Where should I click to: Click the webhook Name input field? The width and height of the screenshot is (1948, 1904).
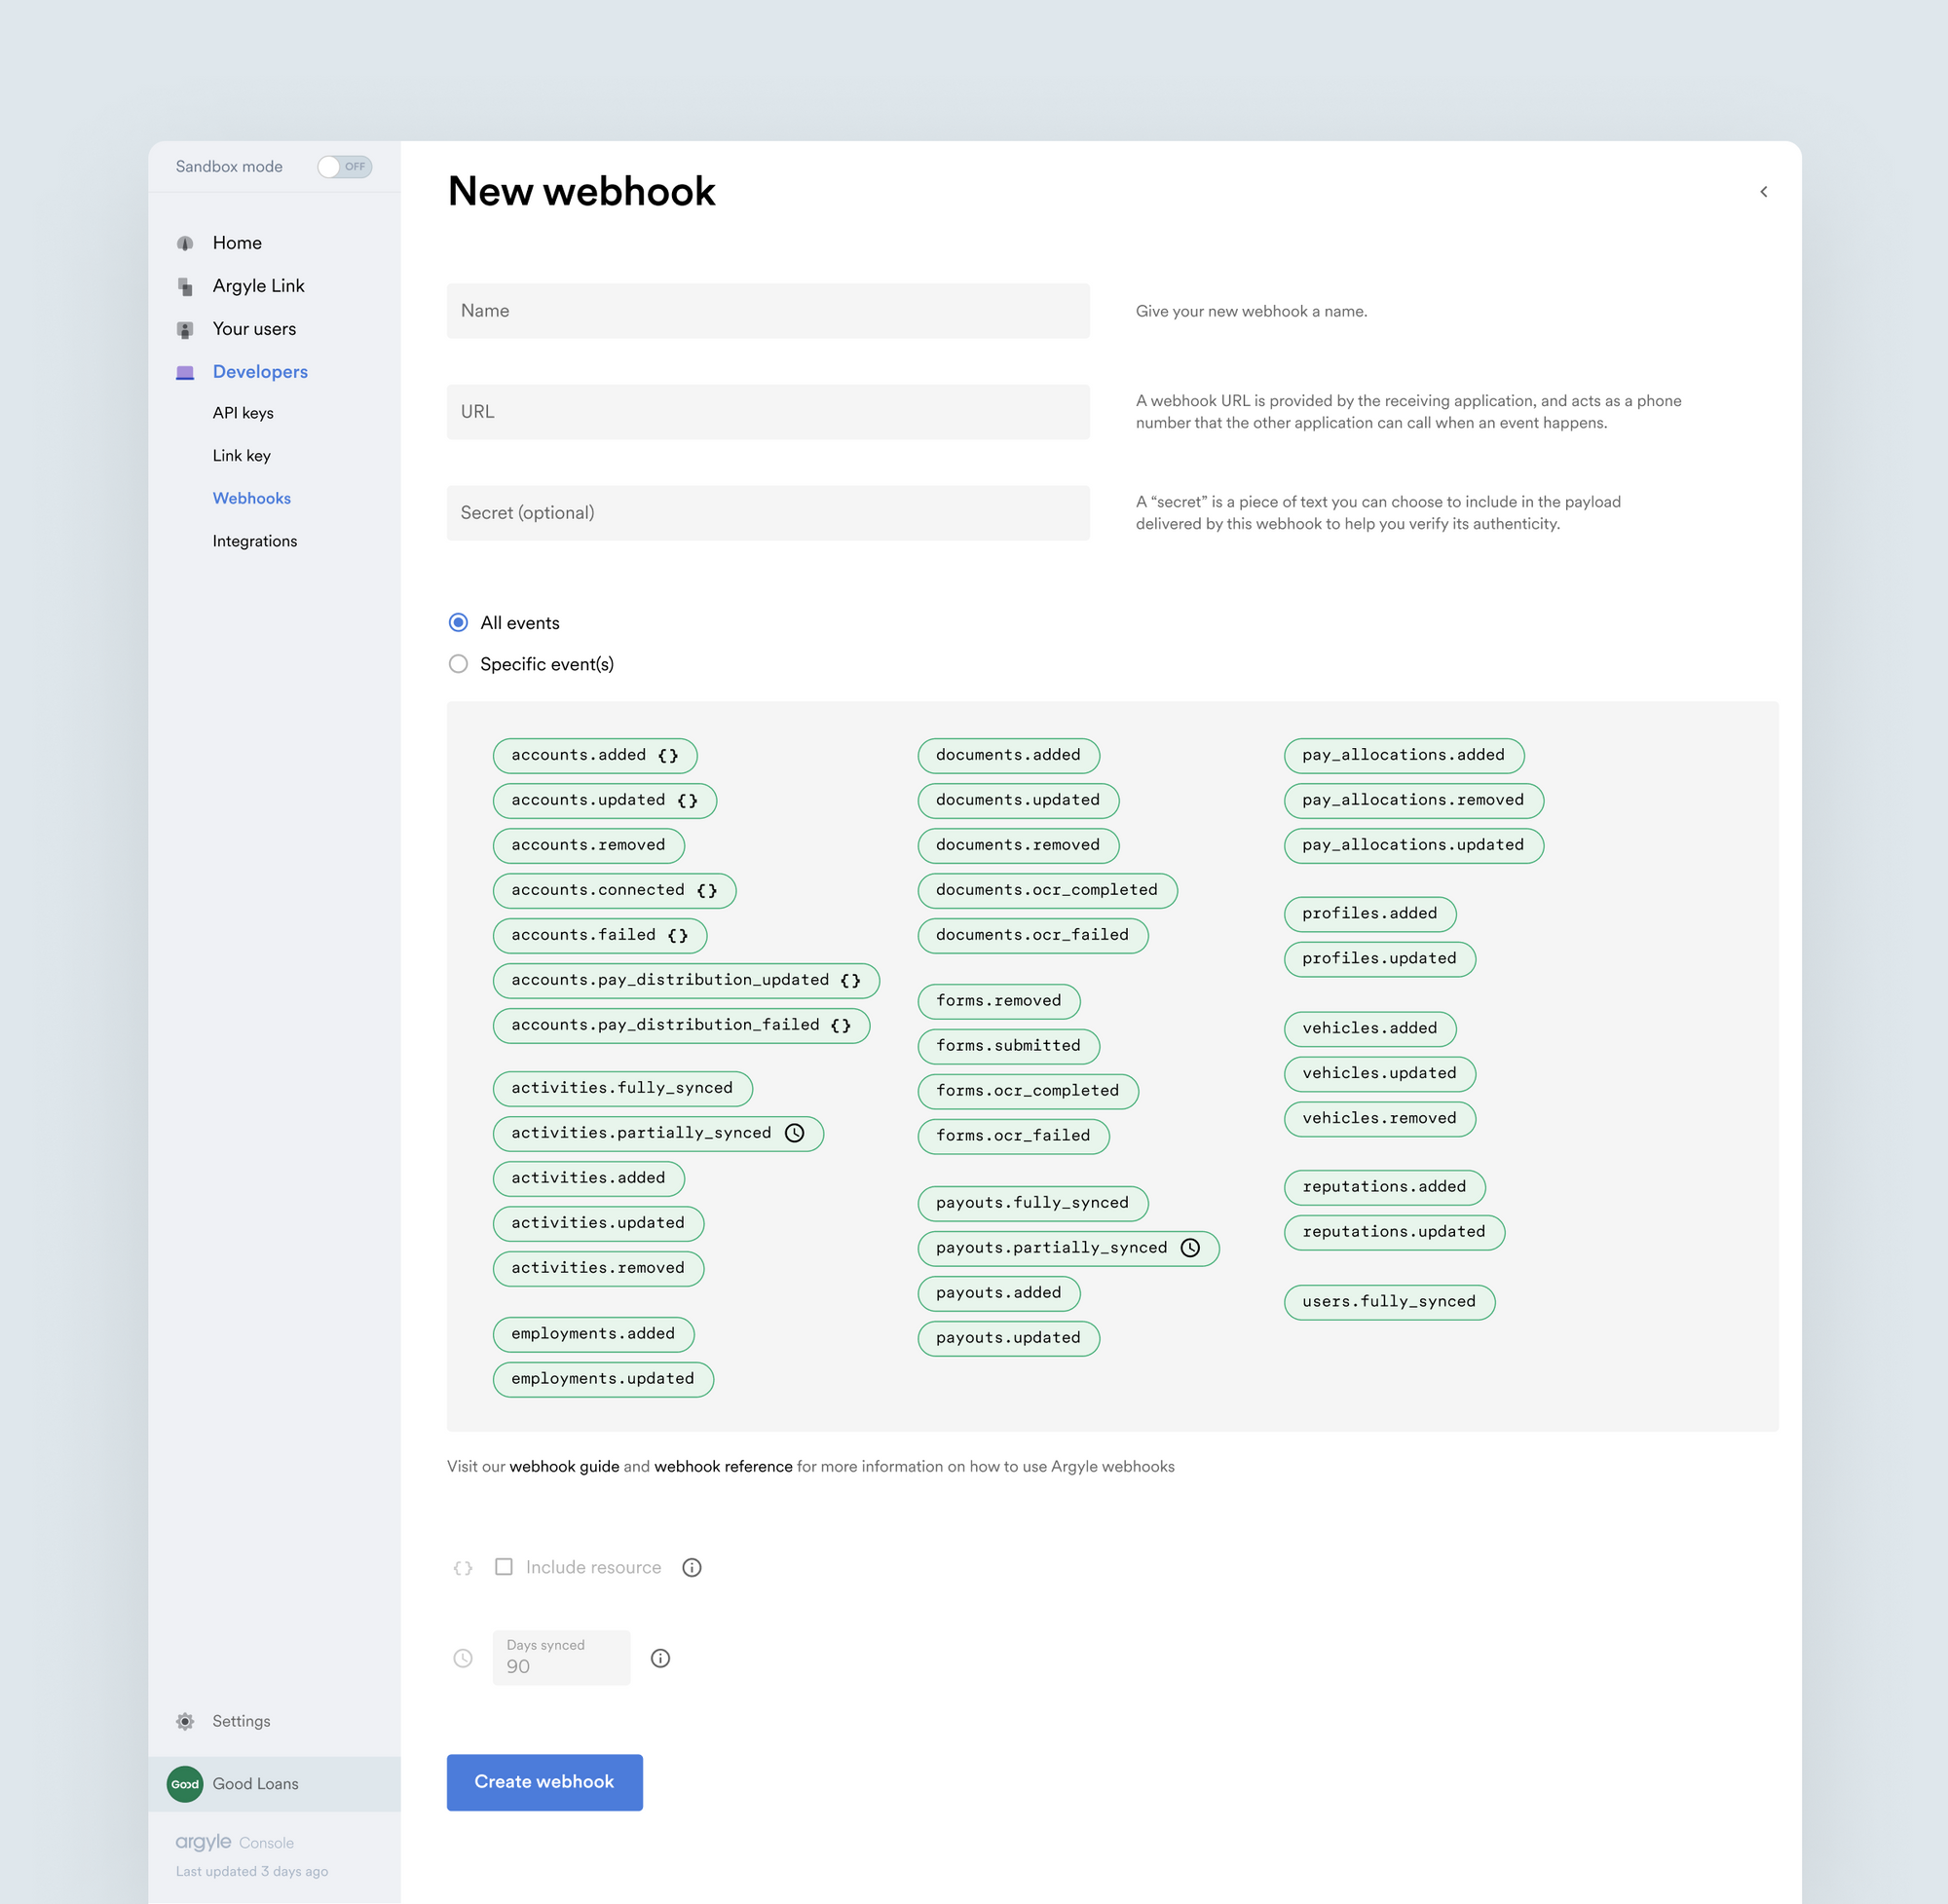click(768, 311)
